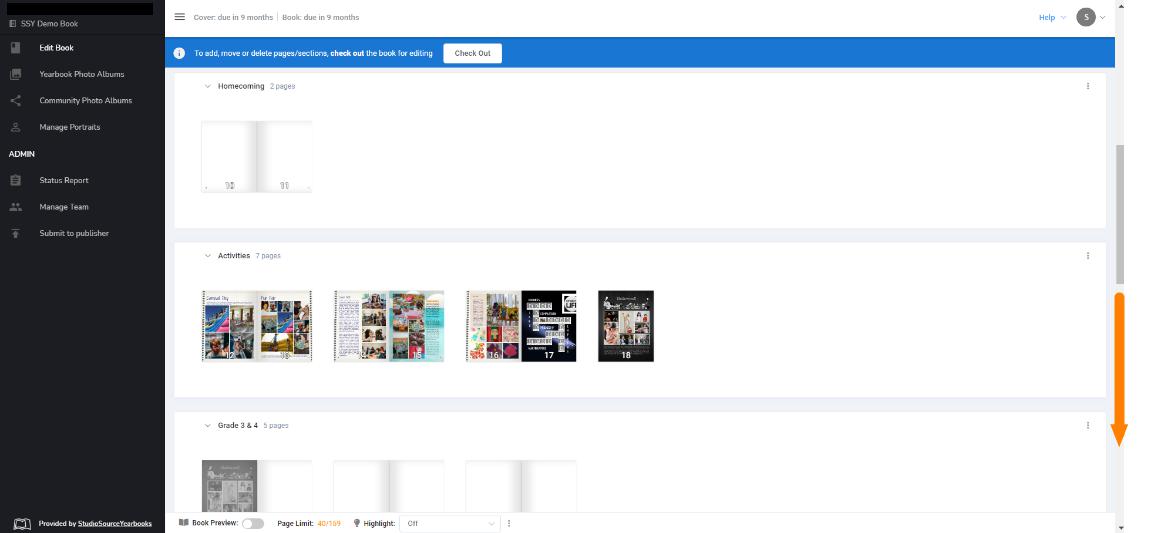Open second Grade 3 & 4 spread thumbnail
The height and width of the screenshot is (533, 1150).
coord(389,486)
